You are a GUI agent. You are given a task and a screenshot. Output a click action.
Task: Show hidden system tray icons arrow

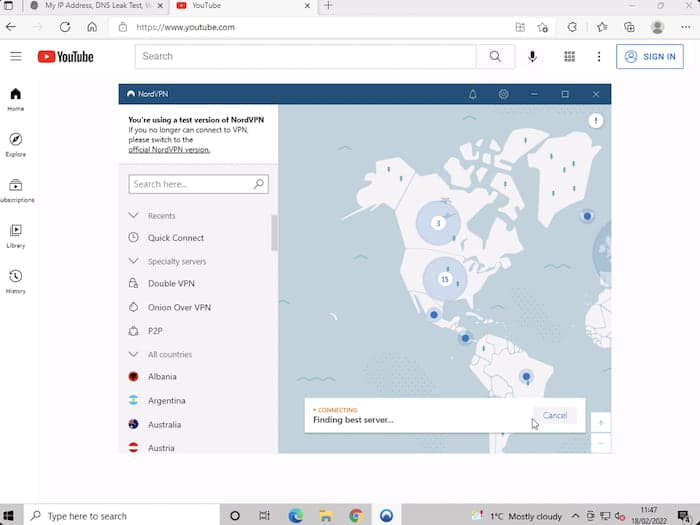pyautogui.click(x=575, y=516)
